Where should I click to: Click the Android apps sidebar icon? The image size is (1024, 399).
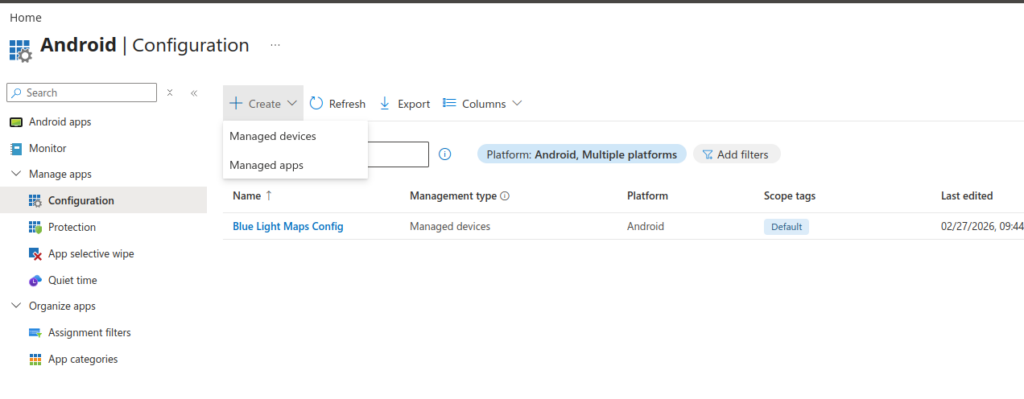click(16, 122)
